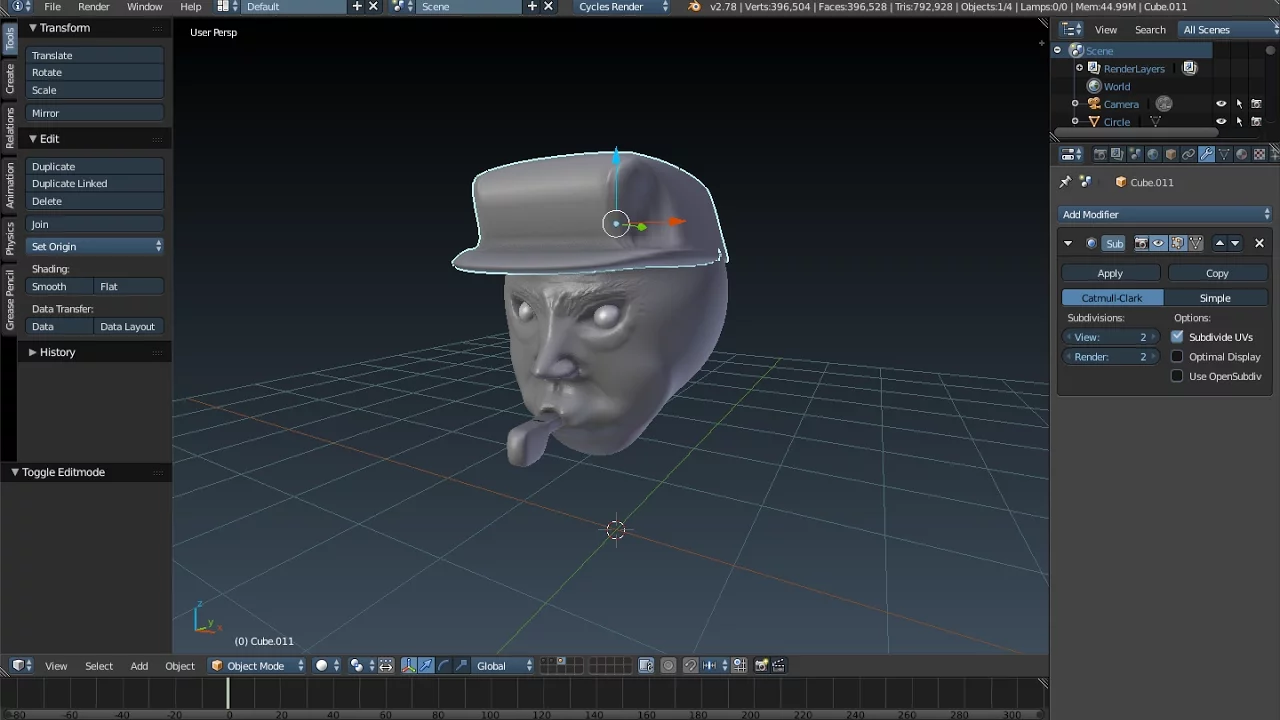Add new screen layout with plus button

click(357, 6)
